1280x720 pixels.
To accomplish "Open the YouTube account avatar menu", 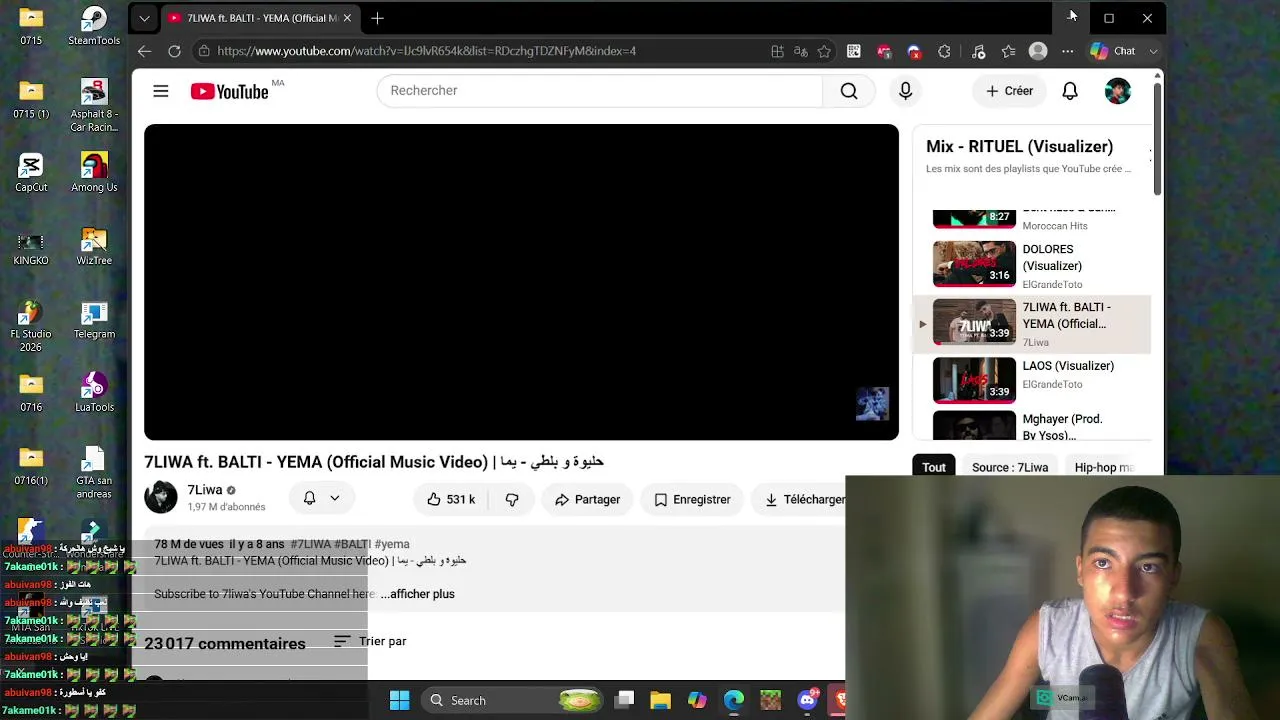I will (1118, 91).
